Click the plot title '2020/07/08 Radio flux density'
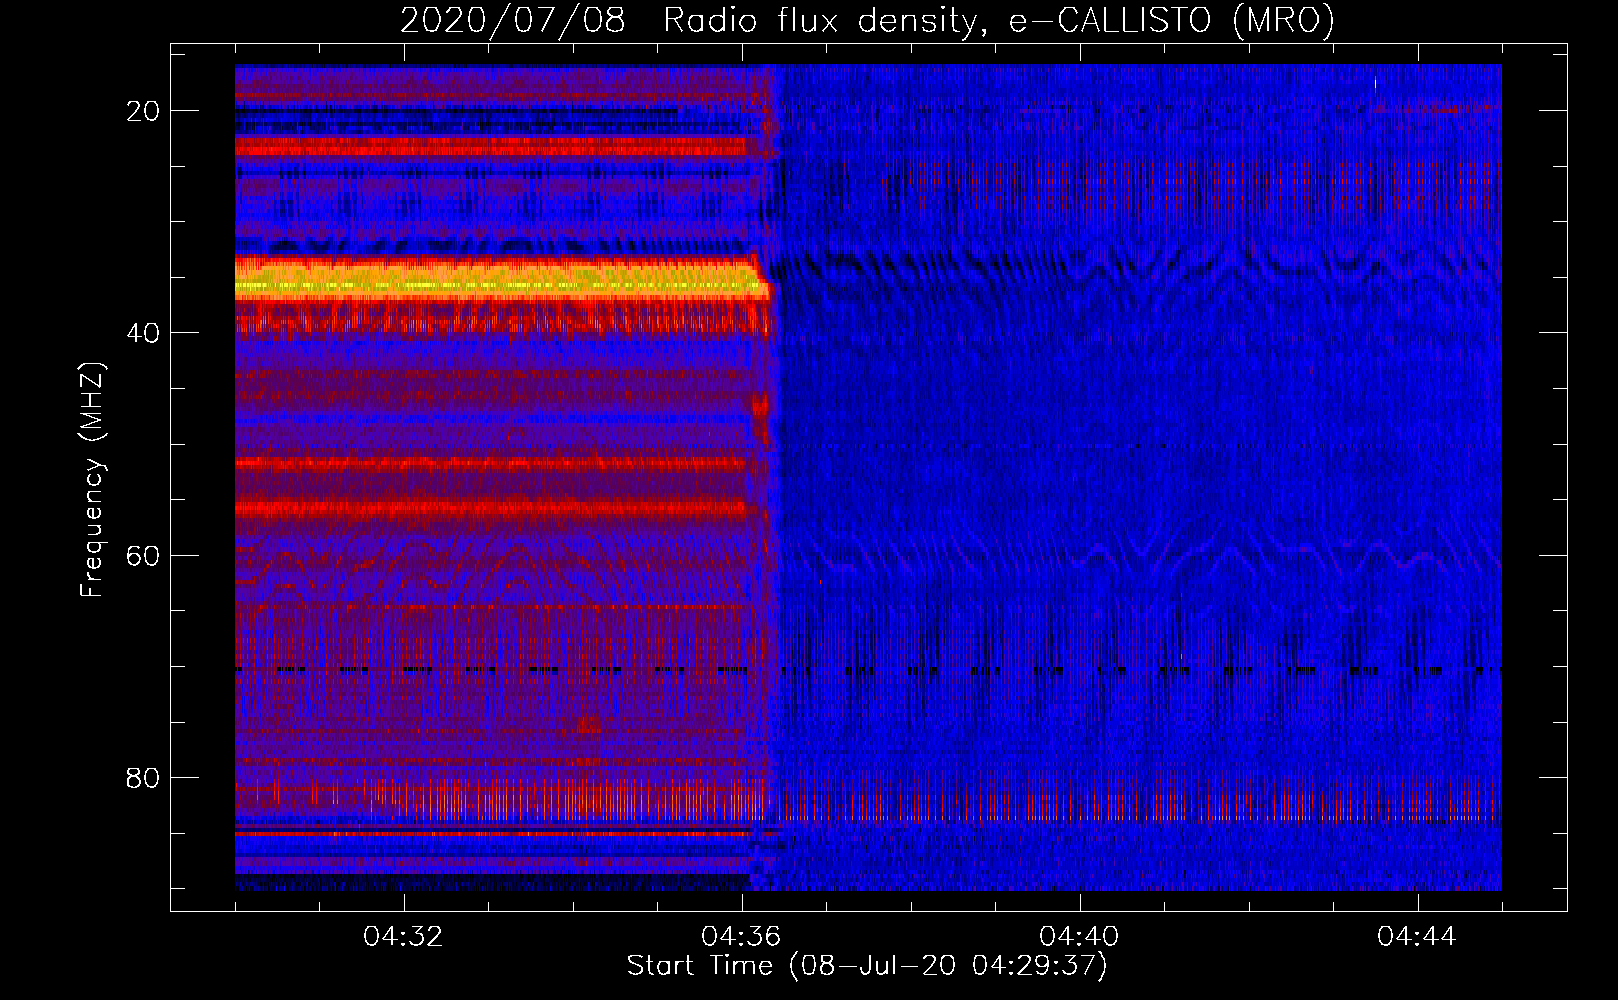1618x1000 pixels. point(867,20)
